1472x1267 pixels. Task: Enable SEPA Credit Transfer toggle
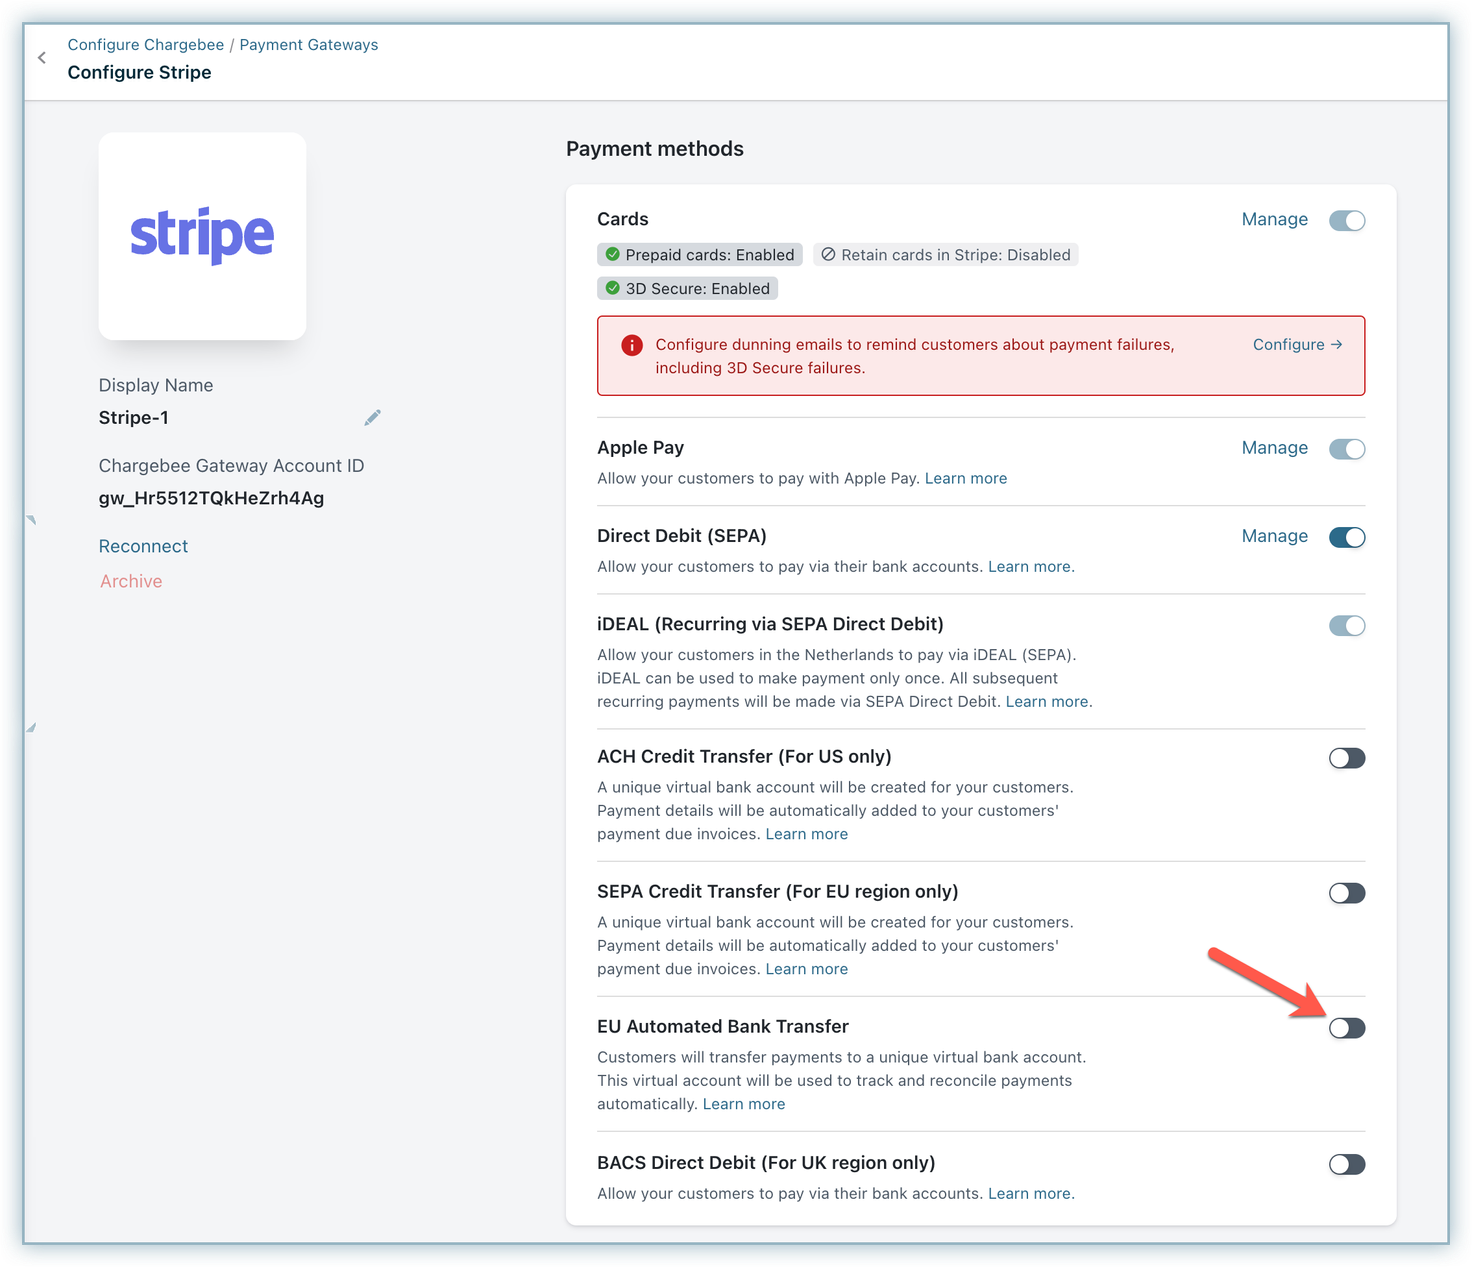coord(1346,893)
